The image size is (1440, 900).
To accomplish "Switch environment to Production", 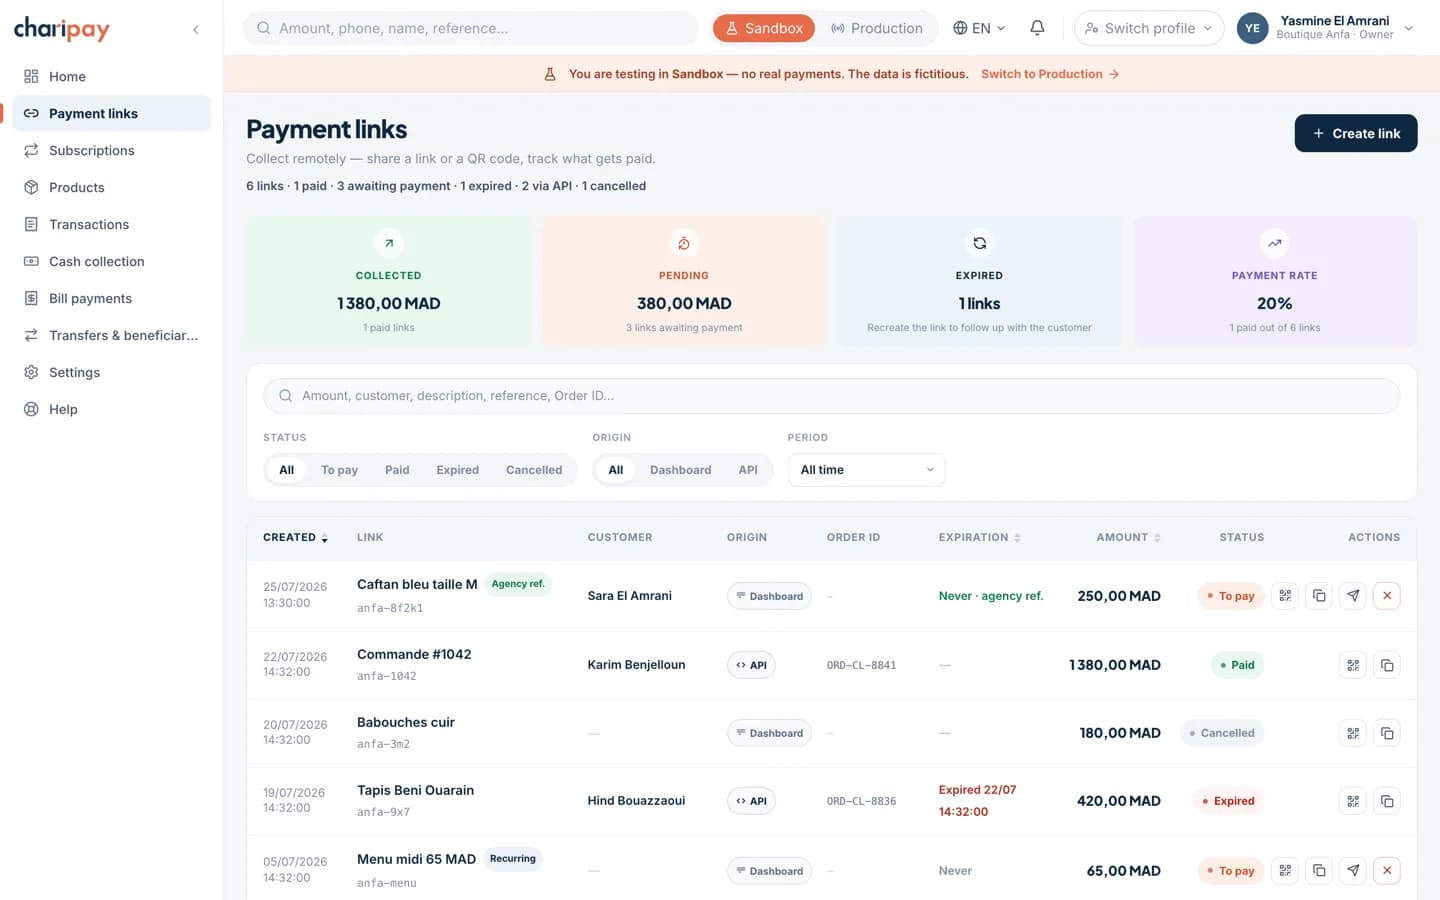I will point(877,28).
